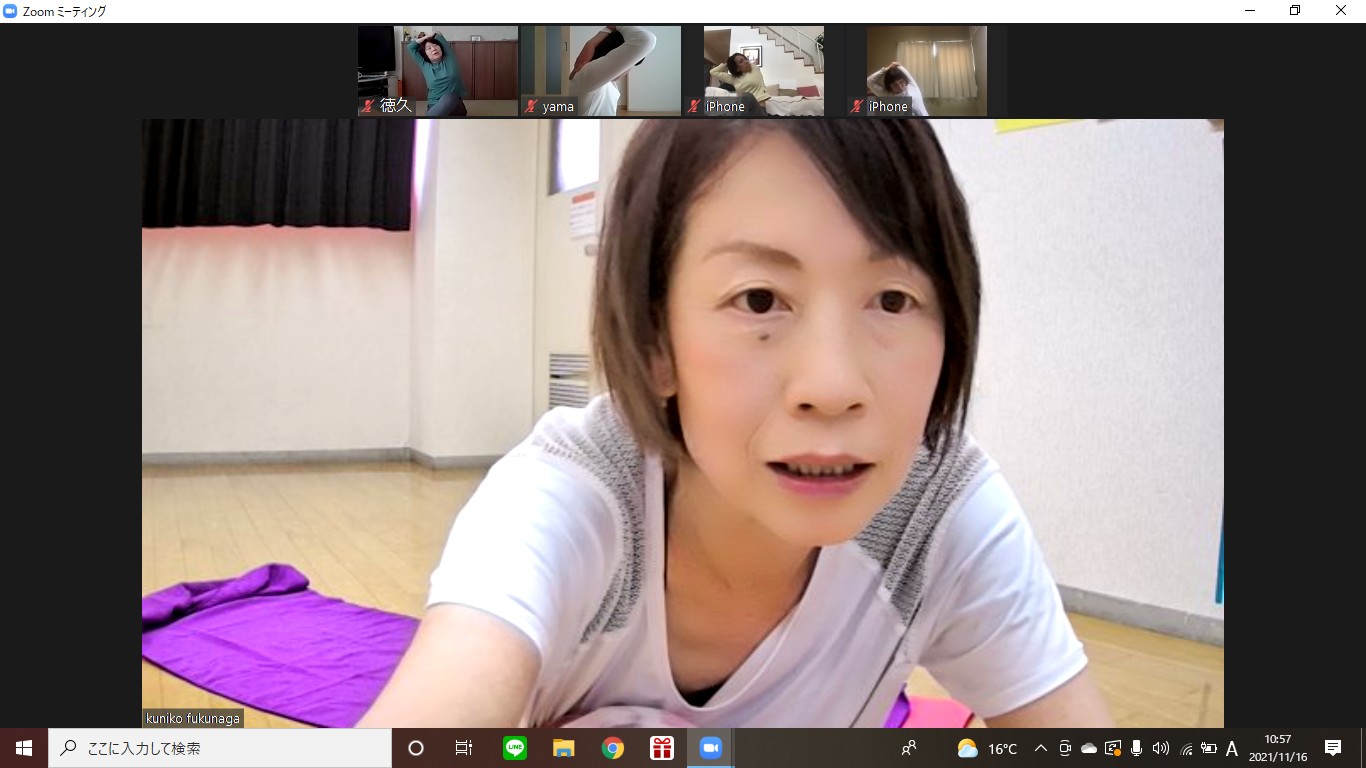Restore down the Zoom window
Screen dimensions: 1366x768
coord(1295,11)
